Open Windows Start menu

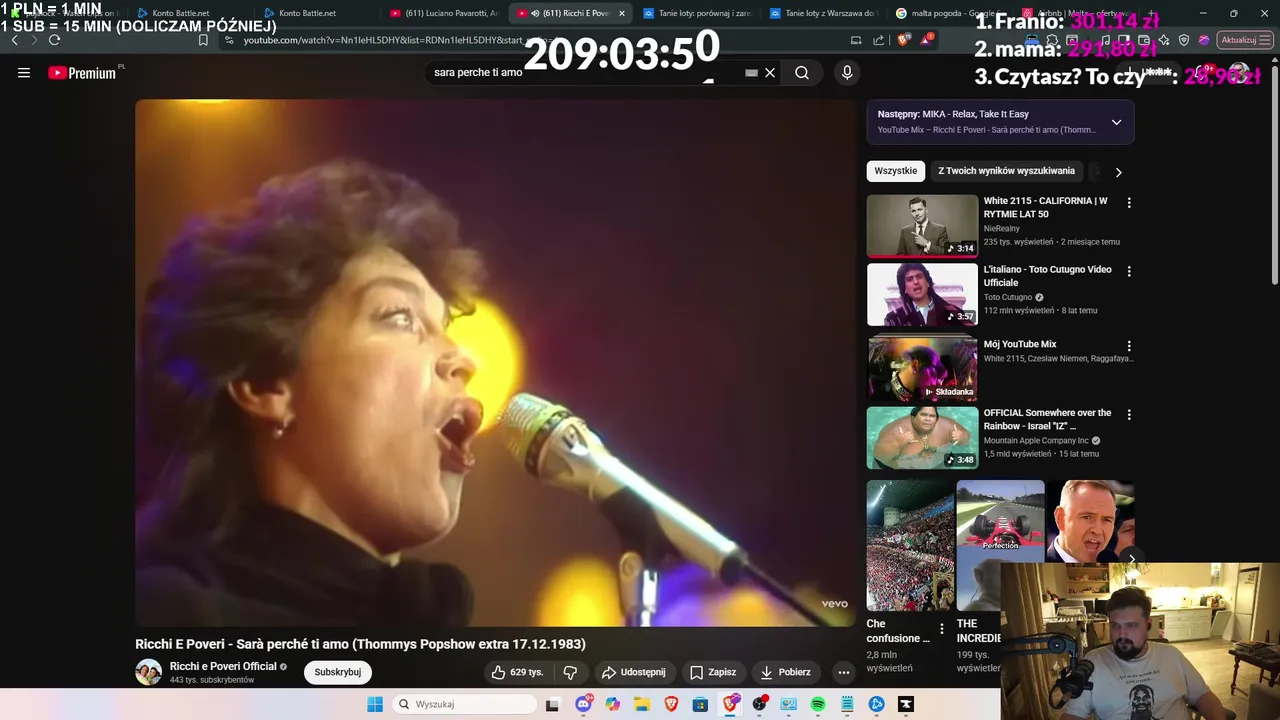coord(375,704)
